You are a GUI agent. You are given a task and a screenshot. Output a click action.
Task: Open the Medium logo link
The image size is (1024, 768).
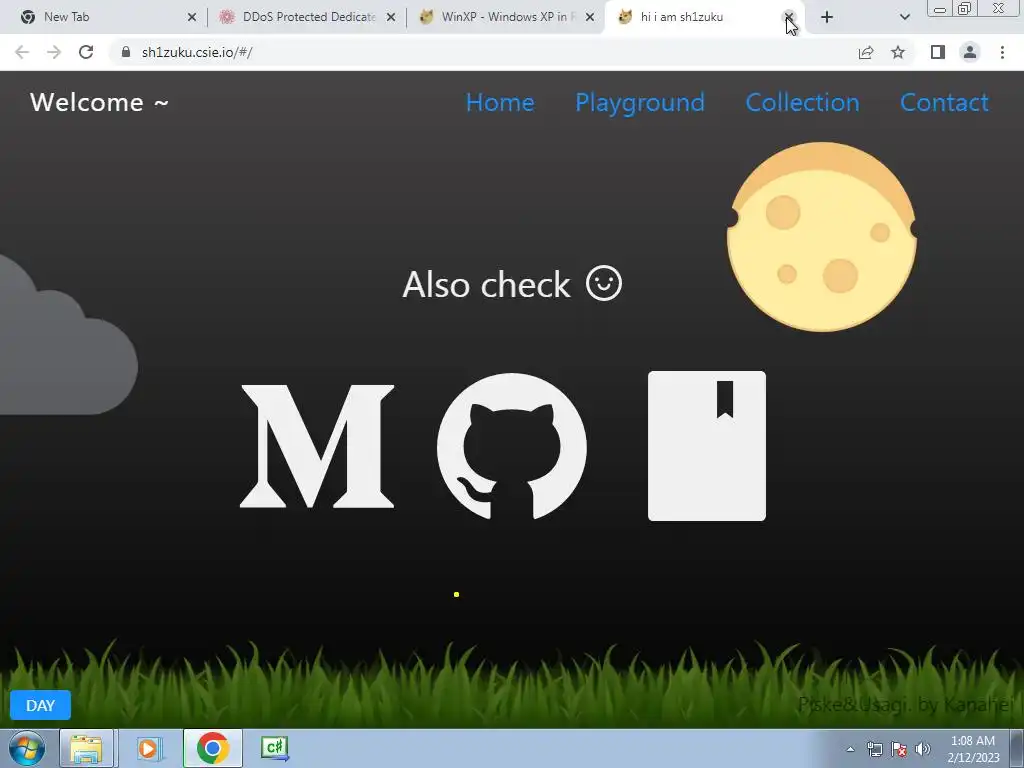click(x=317, y=446)
